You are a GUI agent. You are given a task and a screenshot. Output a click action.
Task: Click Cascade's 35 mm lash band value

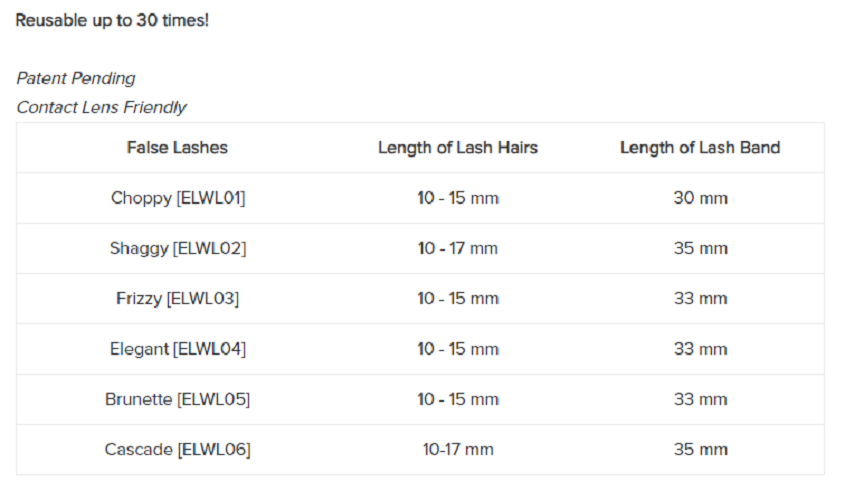point(701,449)
